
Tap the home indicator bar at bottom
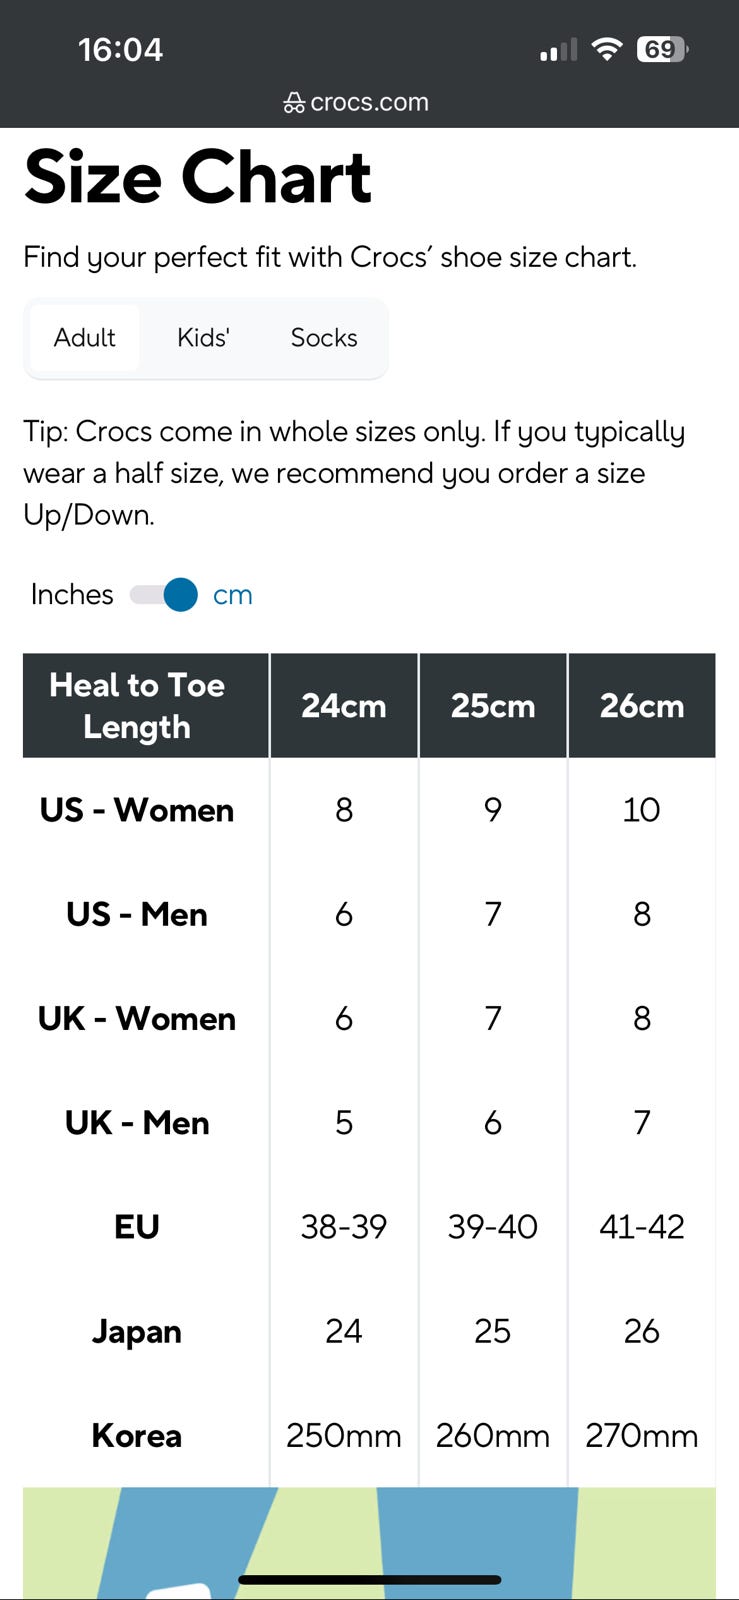click(x=369, y=1580)
